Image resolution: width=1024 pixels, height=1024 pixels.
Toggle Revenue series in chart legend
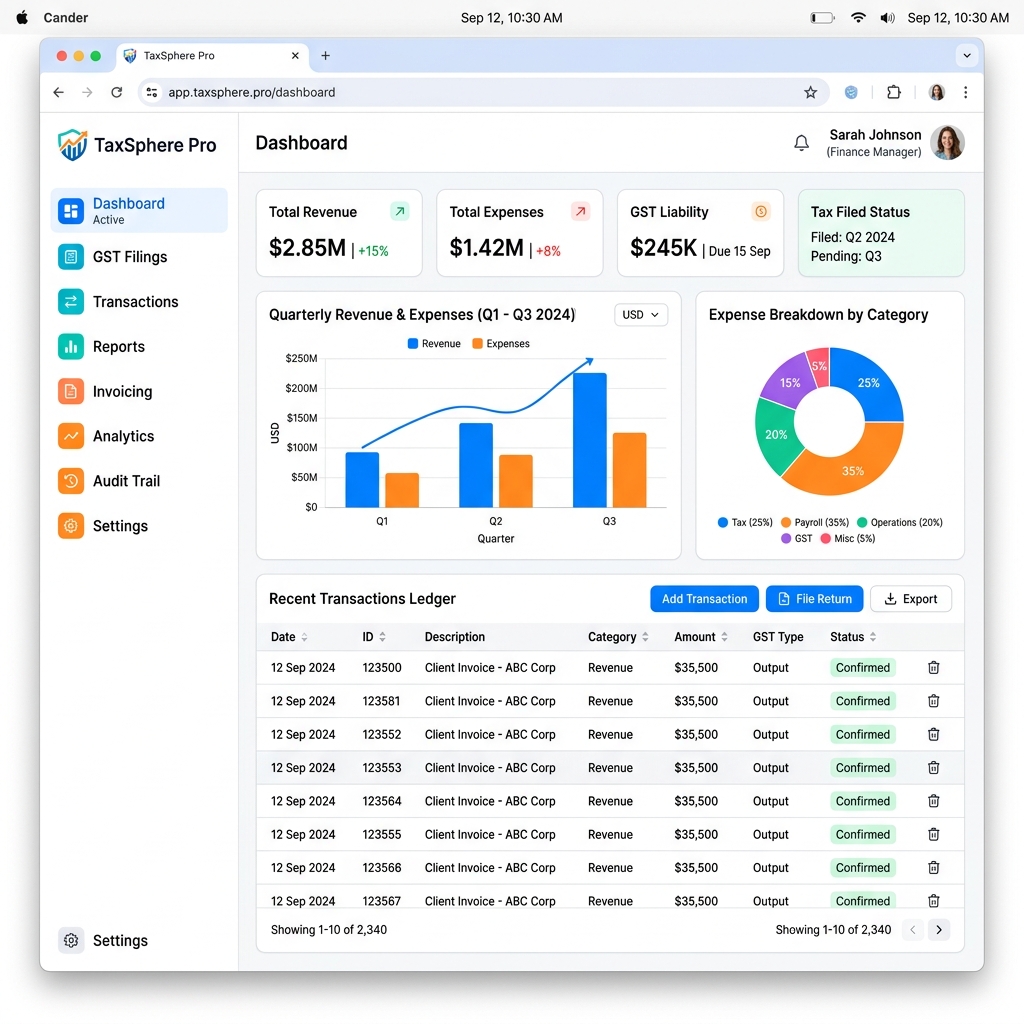434,344
